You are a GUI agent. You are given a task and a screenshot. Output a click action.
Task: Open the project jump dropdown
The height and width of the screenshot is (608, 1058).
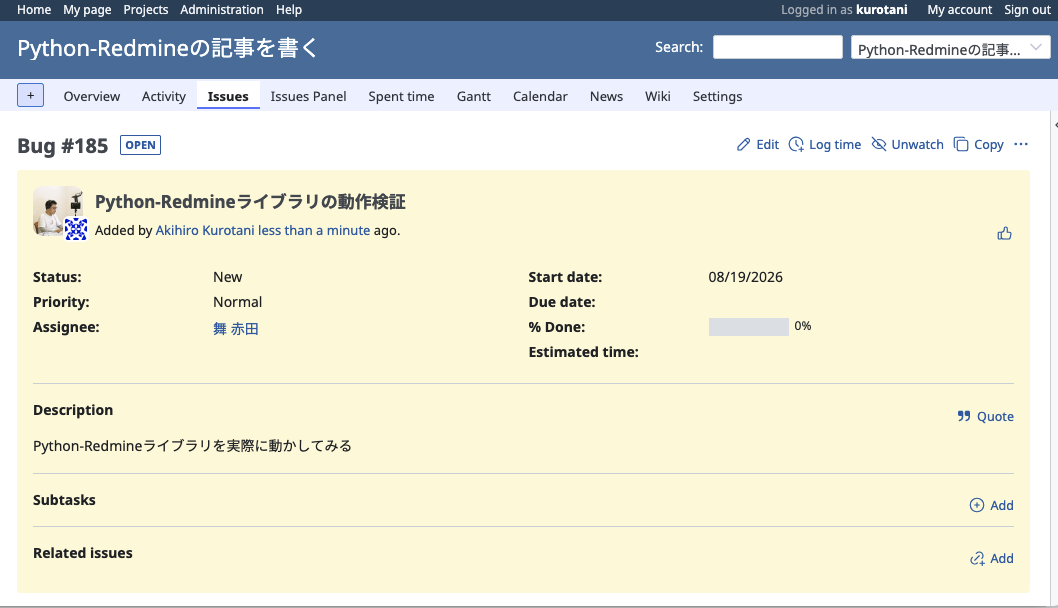tap(951, 49)
